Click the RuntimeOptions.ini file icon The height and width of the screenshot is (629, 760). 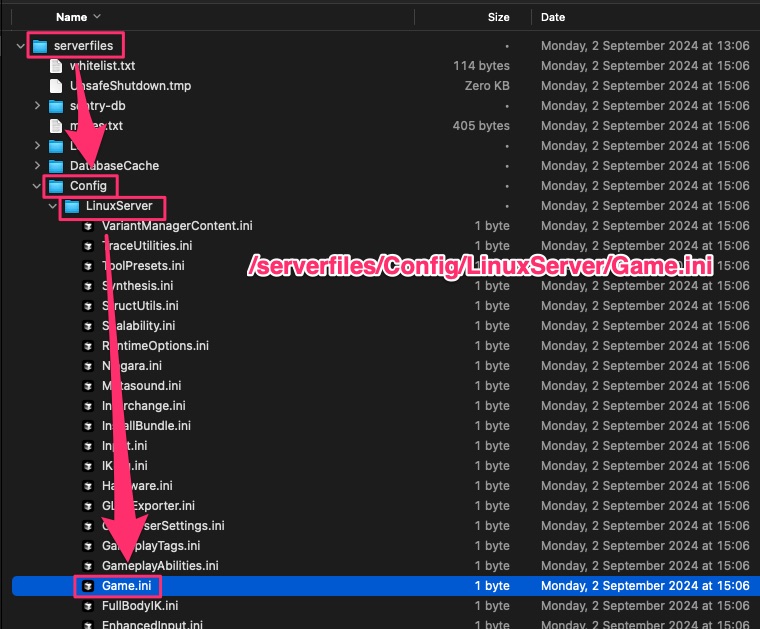point(88,346)
